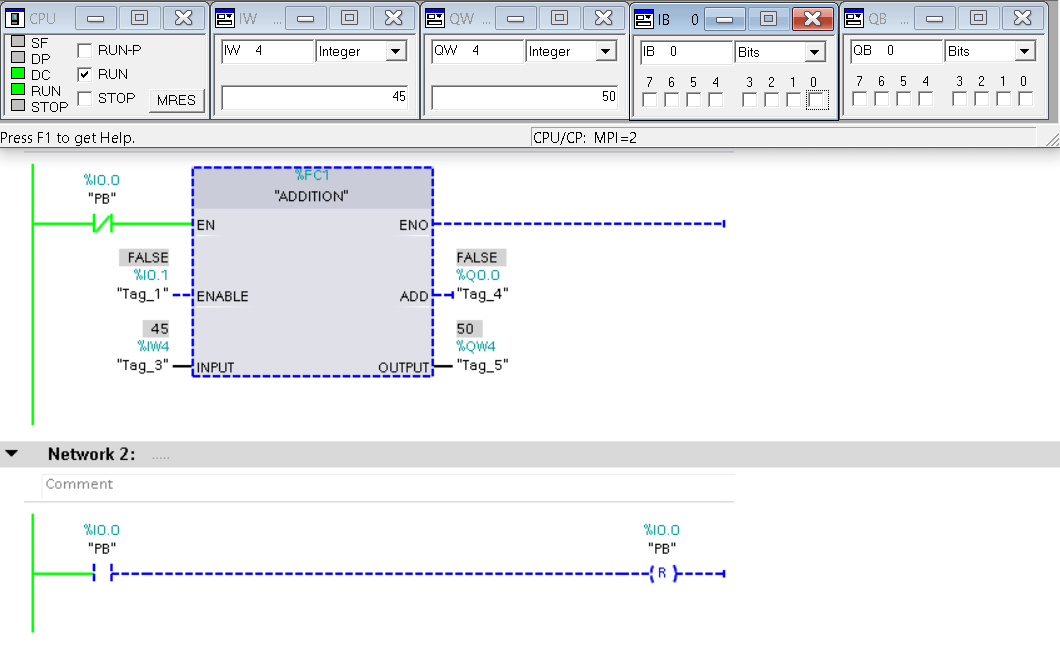1060x647 pixels.
Task: Minimize the IW window
Action: tap(306, 18)
